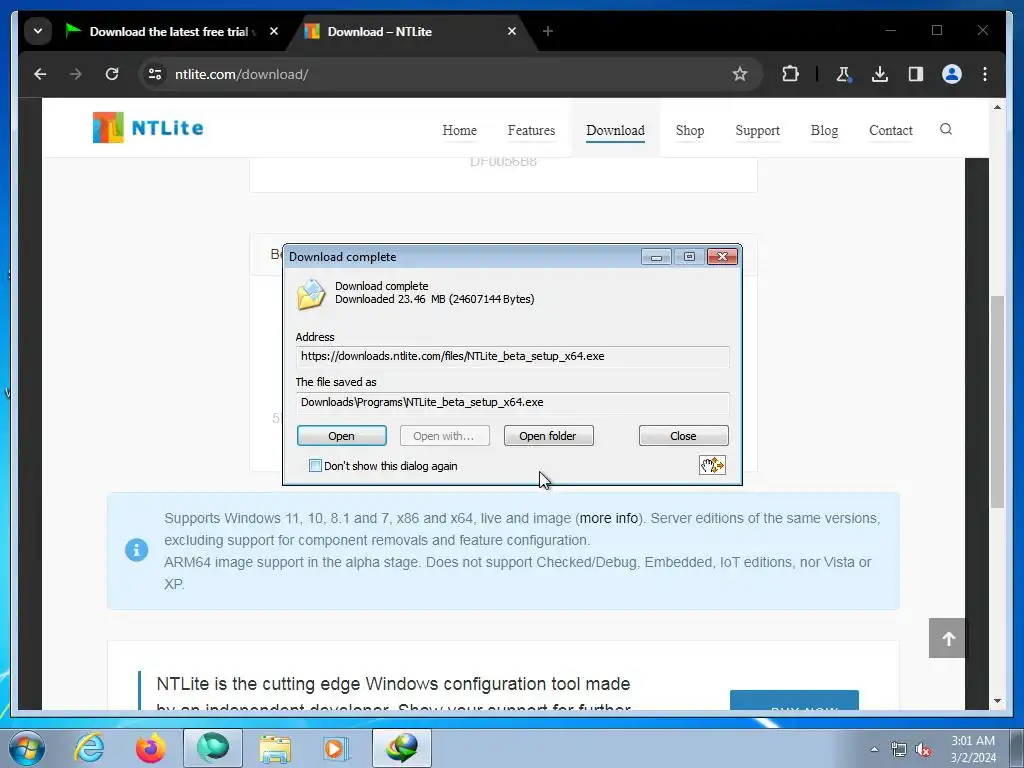Click 'Downloaded 23.46 MB (24607144 Bytes)' text
Viewport: 1024px width, 768px height.
434,299
